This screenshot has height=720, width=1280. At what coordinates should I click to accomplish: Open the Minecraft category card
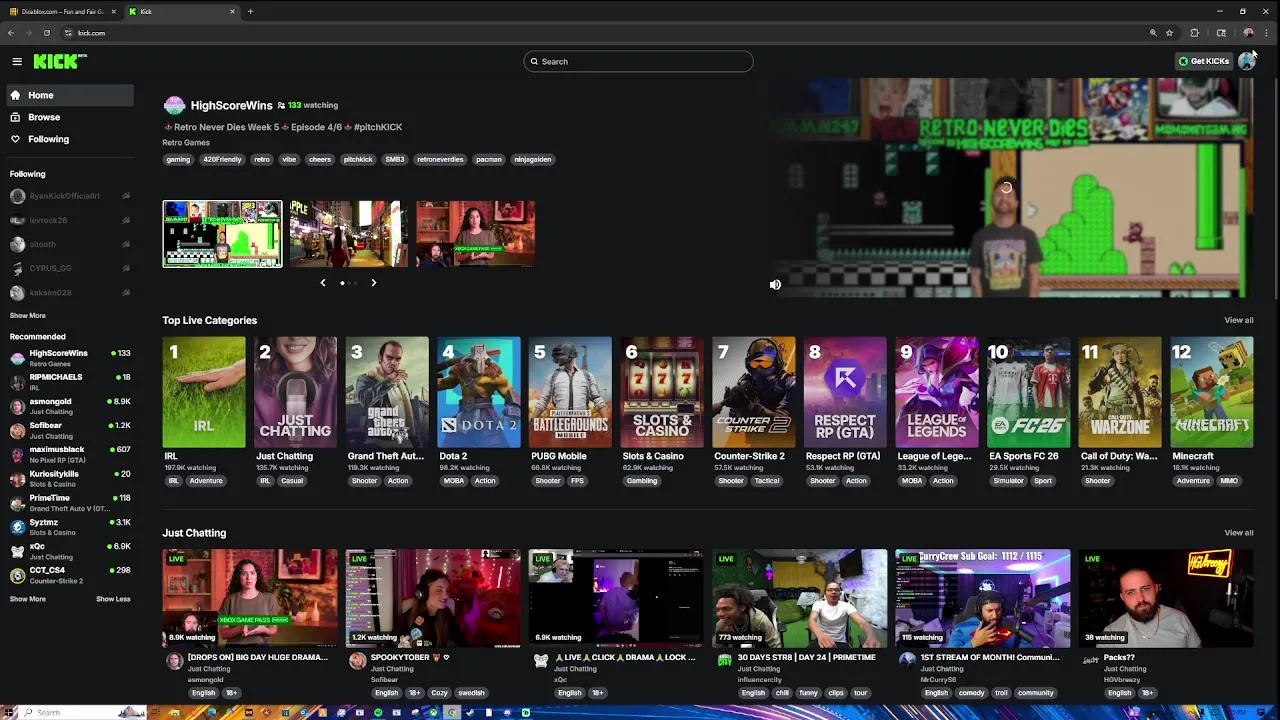1212,392
